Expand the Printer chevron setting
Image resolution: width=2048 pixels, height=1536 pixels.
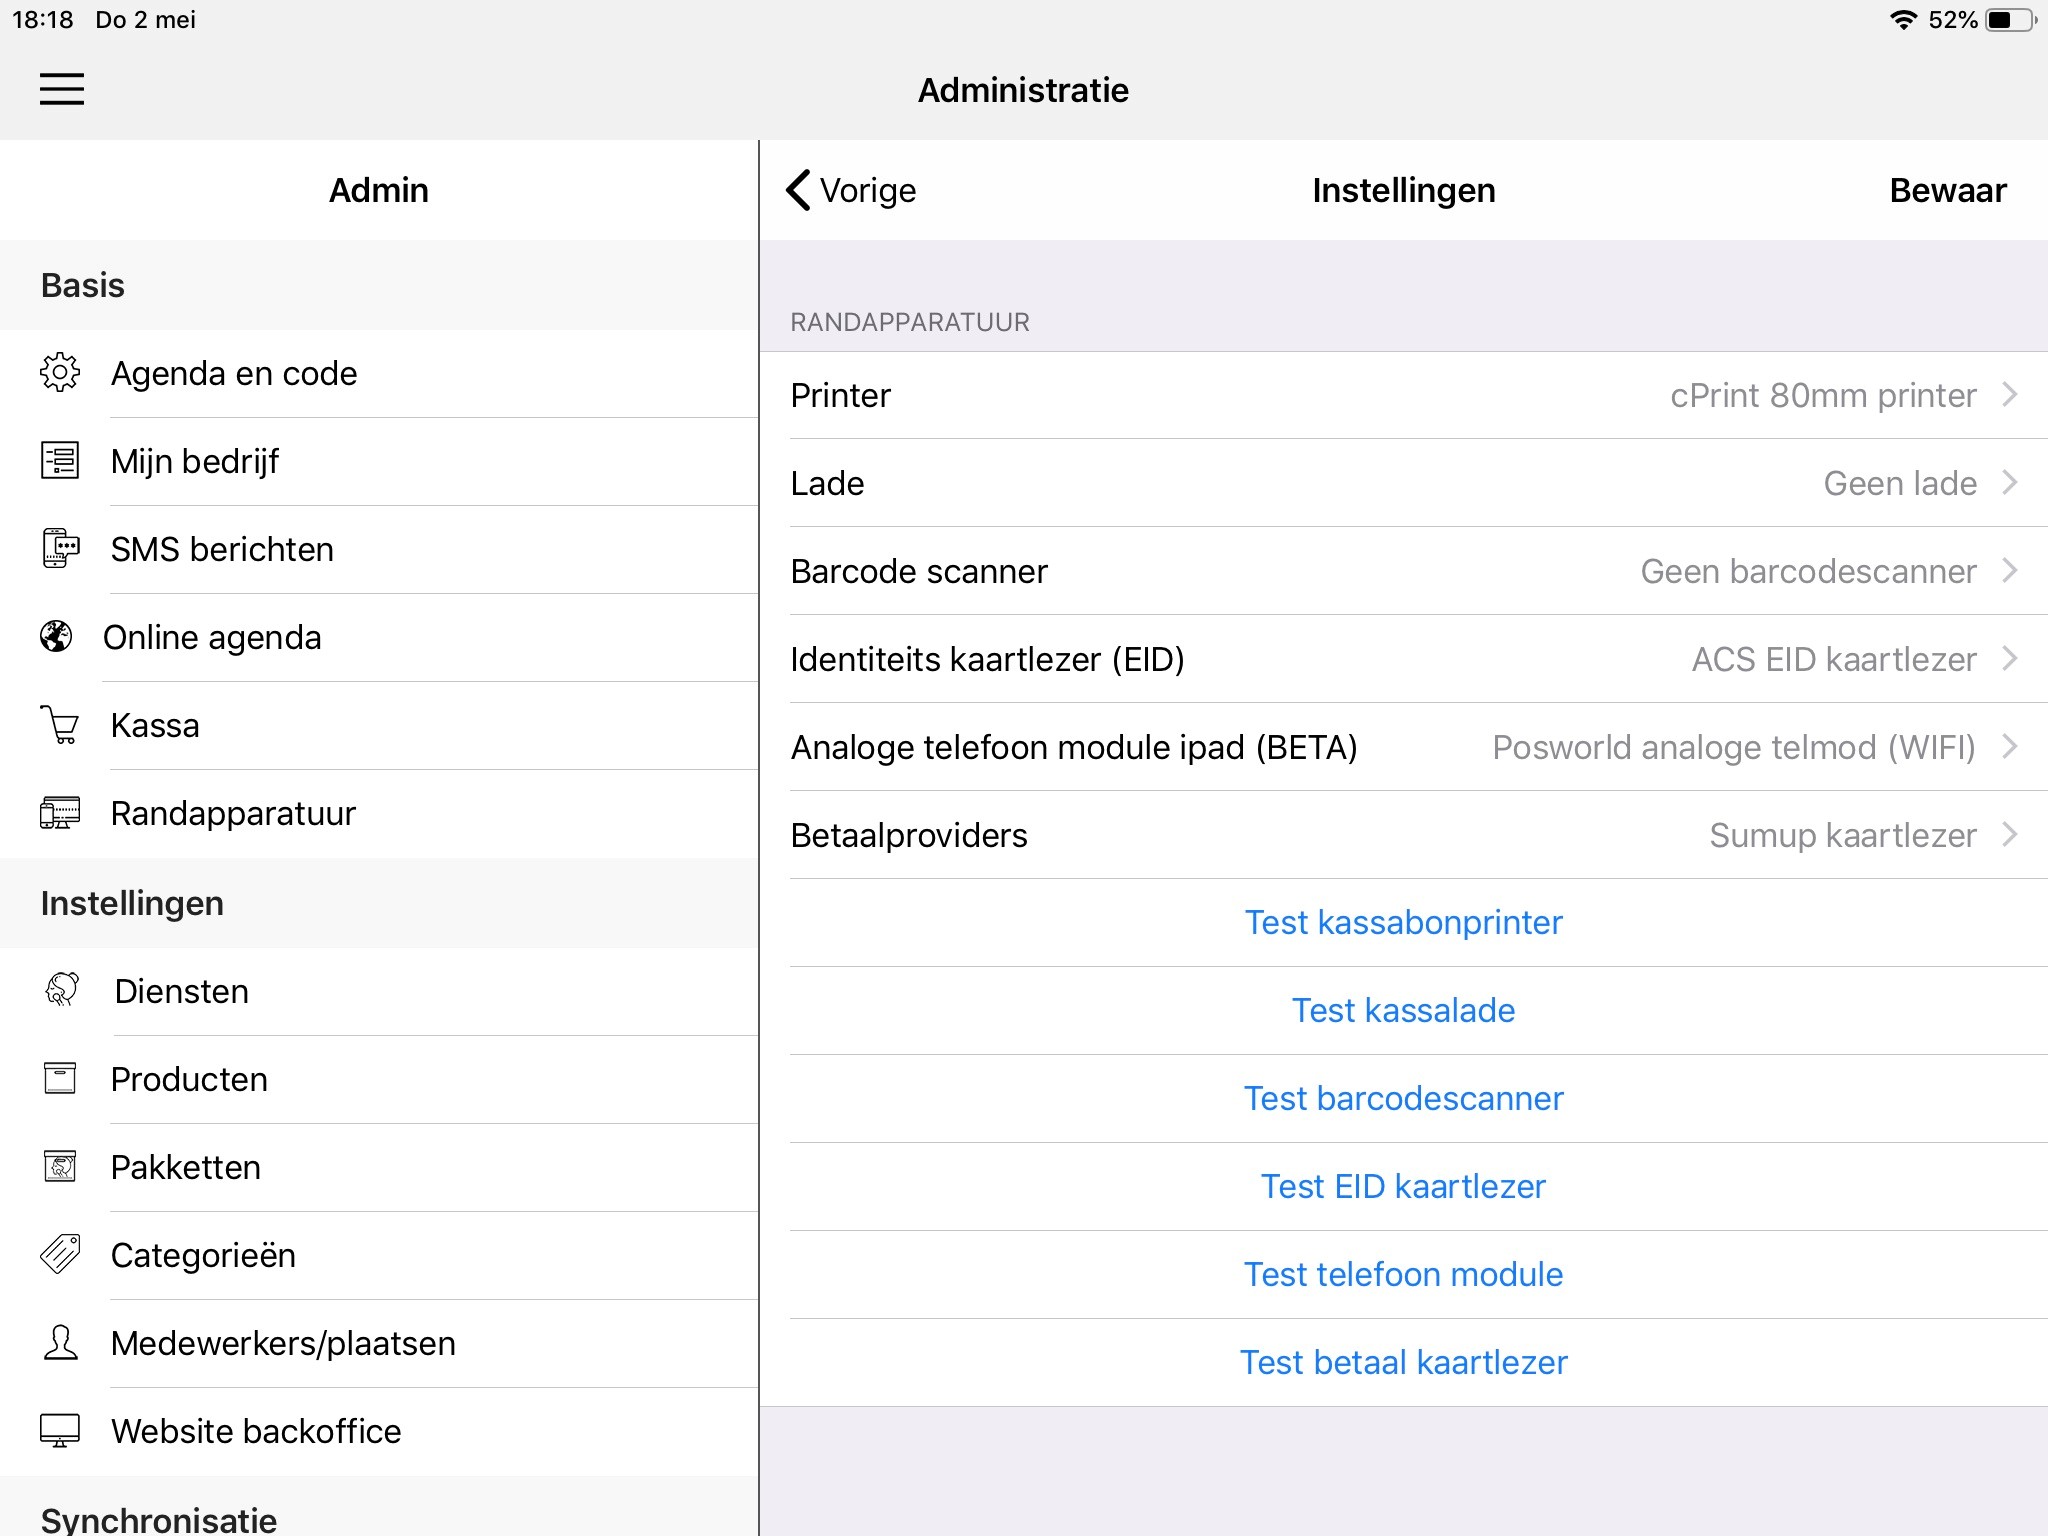[2009, 395]
